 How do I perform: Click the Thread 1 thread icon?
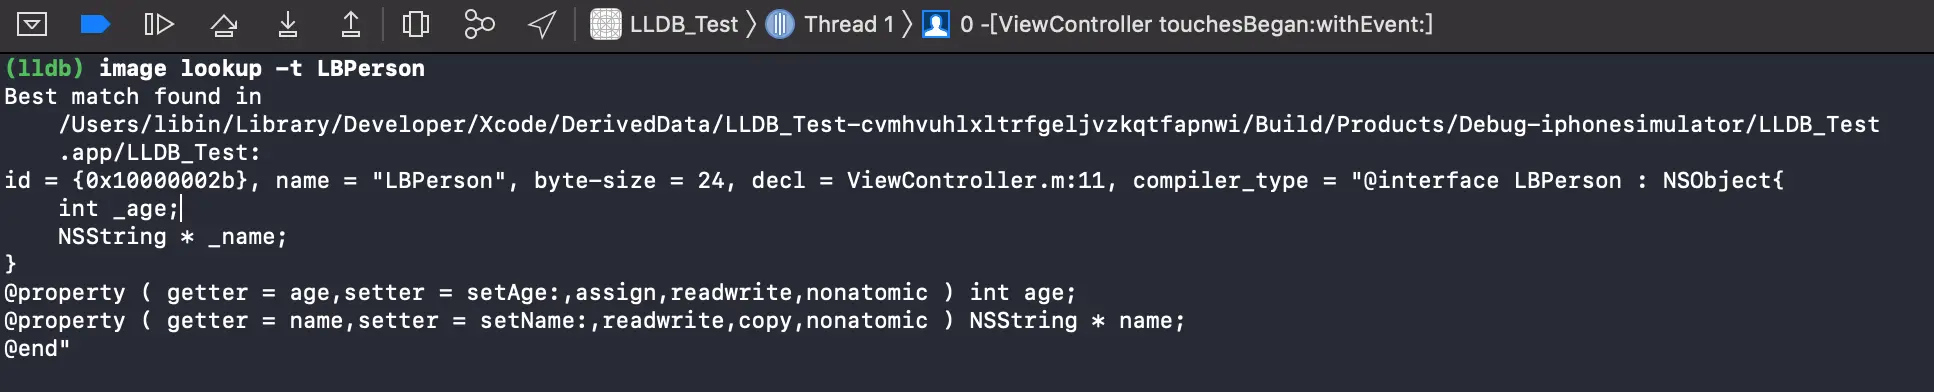[x=780, y=24]
